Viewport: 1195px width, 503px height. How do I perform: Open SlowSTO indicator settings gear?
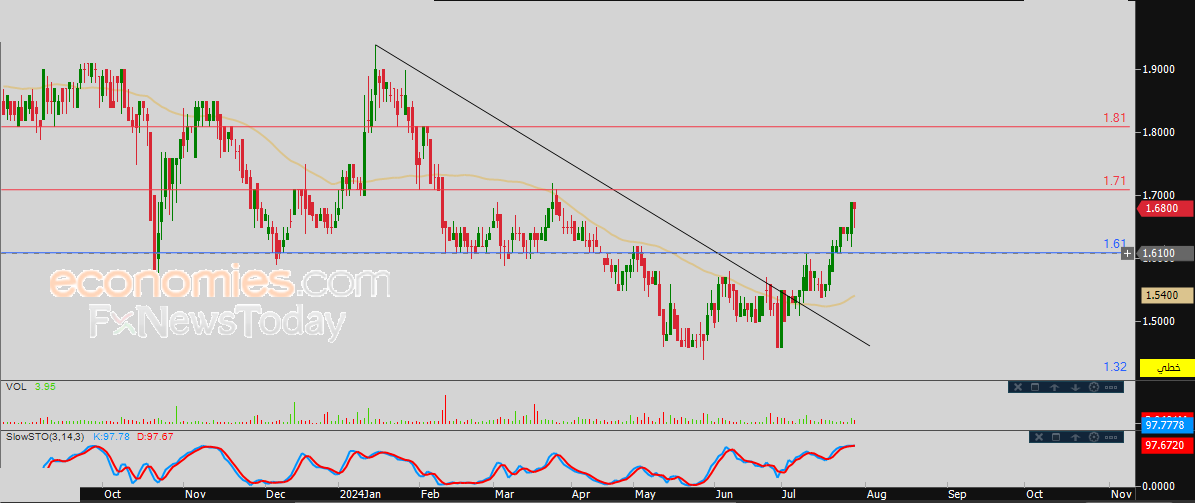[x=1094, y=437]
